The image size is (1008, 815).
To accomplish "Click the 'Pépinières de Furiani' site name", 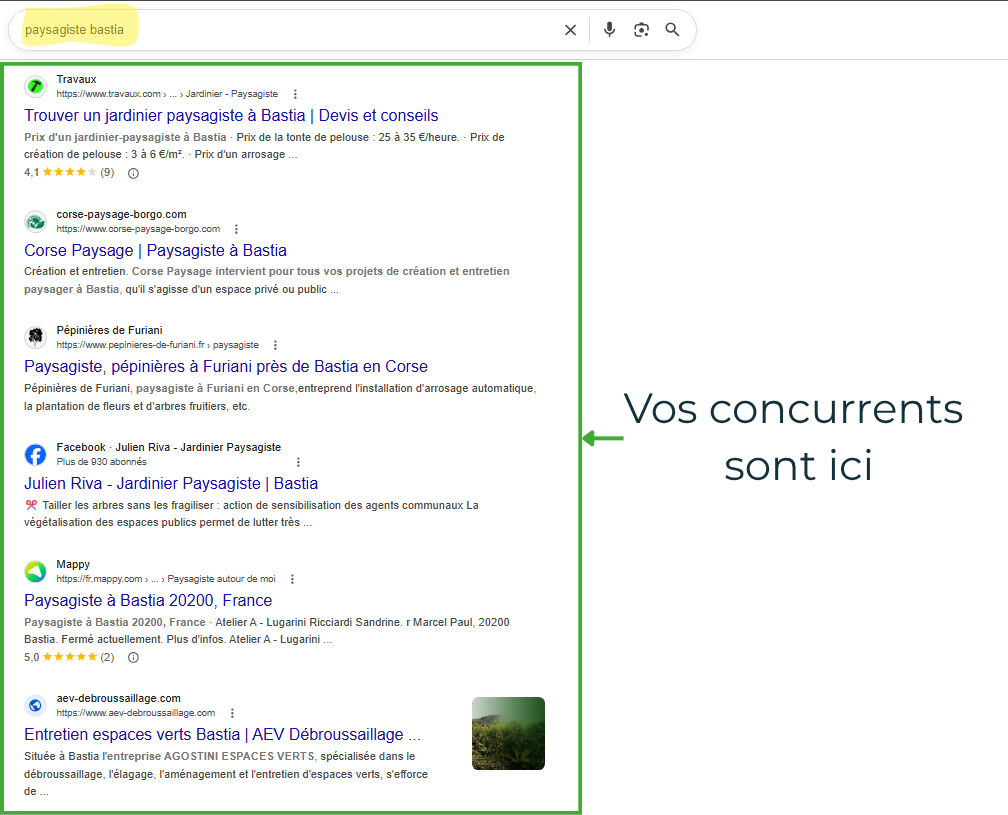I will coord(109,330).
